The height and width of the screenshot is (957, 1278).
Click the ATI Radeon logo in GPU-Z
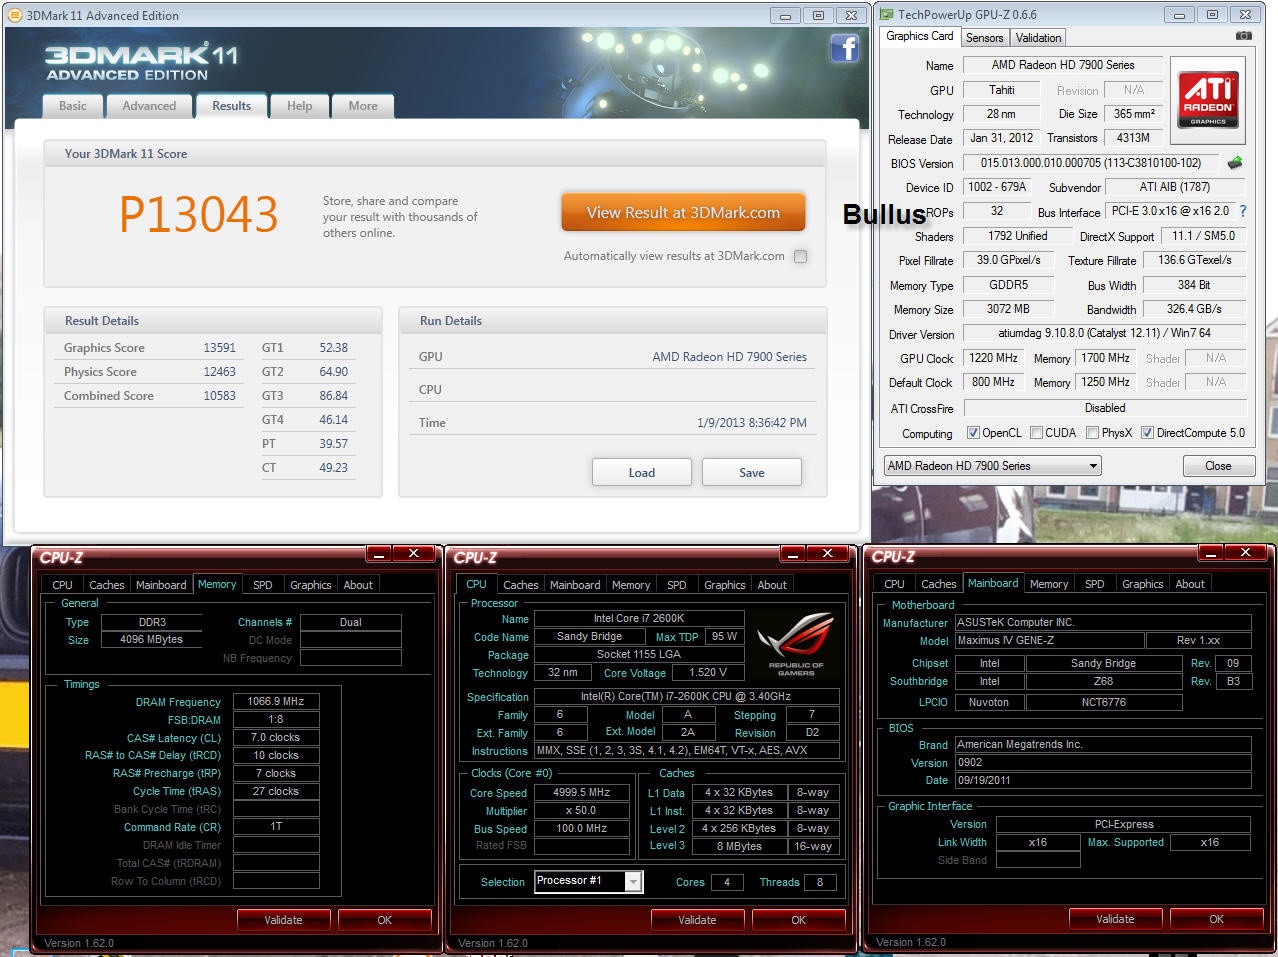(1207, 99)
